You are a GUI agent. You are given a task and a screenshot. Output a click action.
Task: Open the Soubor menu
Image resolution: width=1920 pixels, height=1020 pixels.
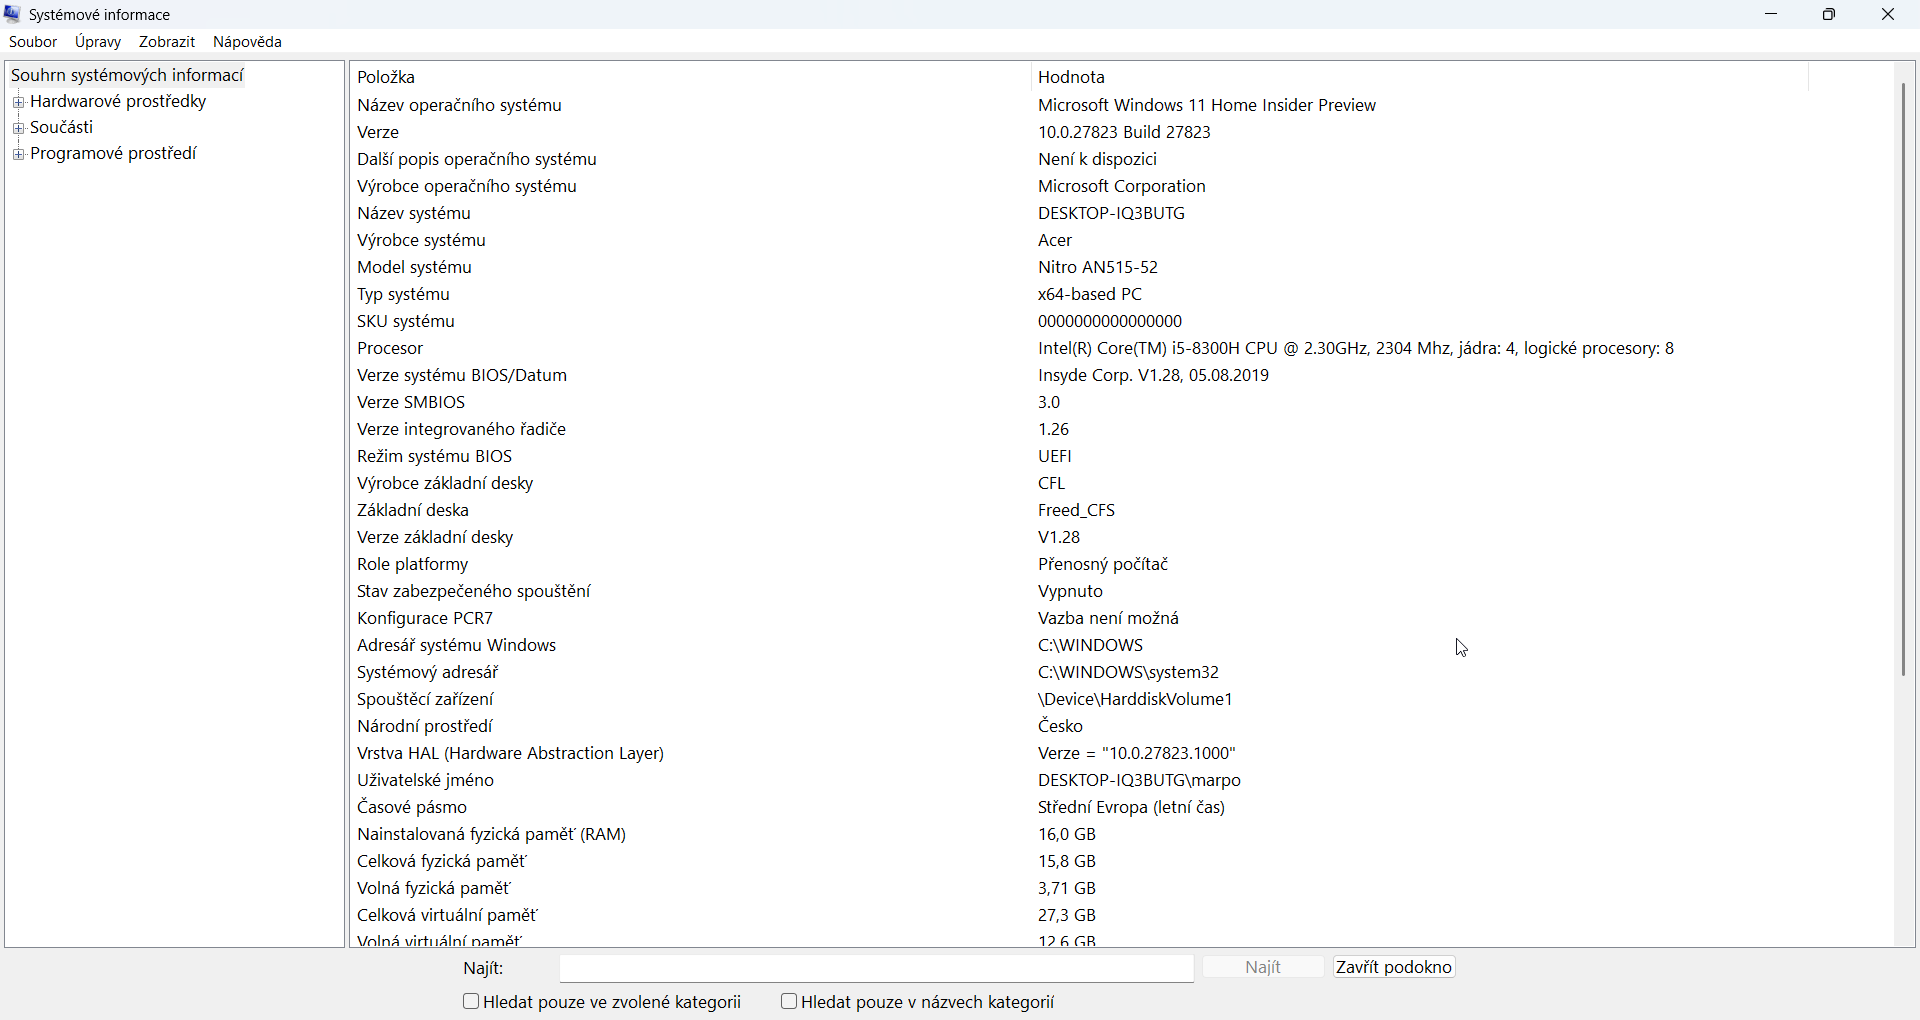(x=33, y=42)
